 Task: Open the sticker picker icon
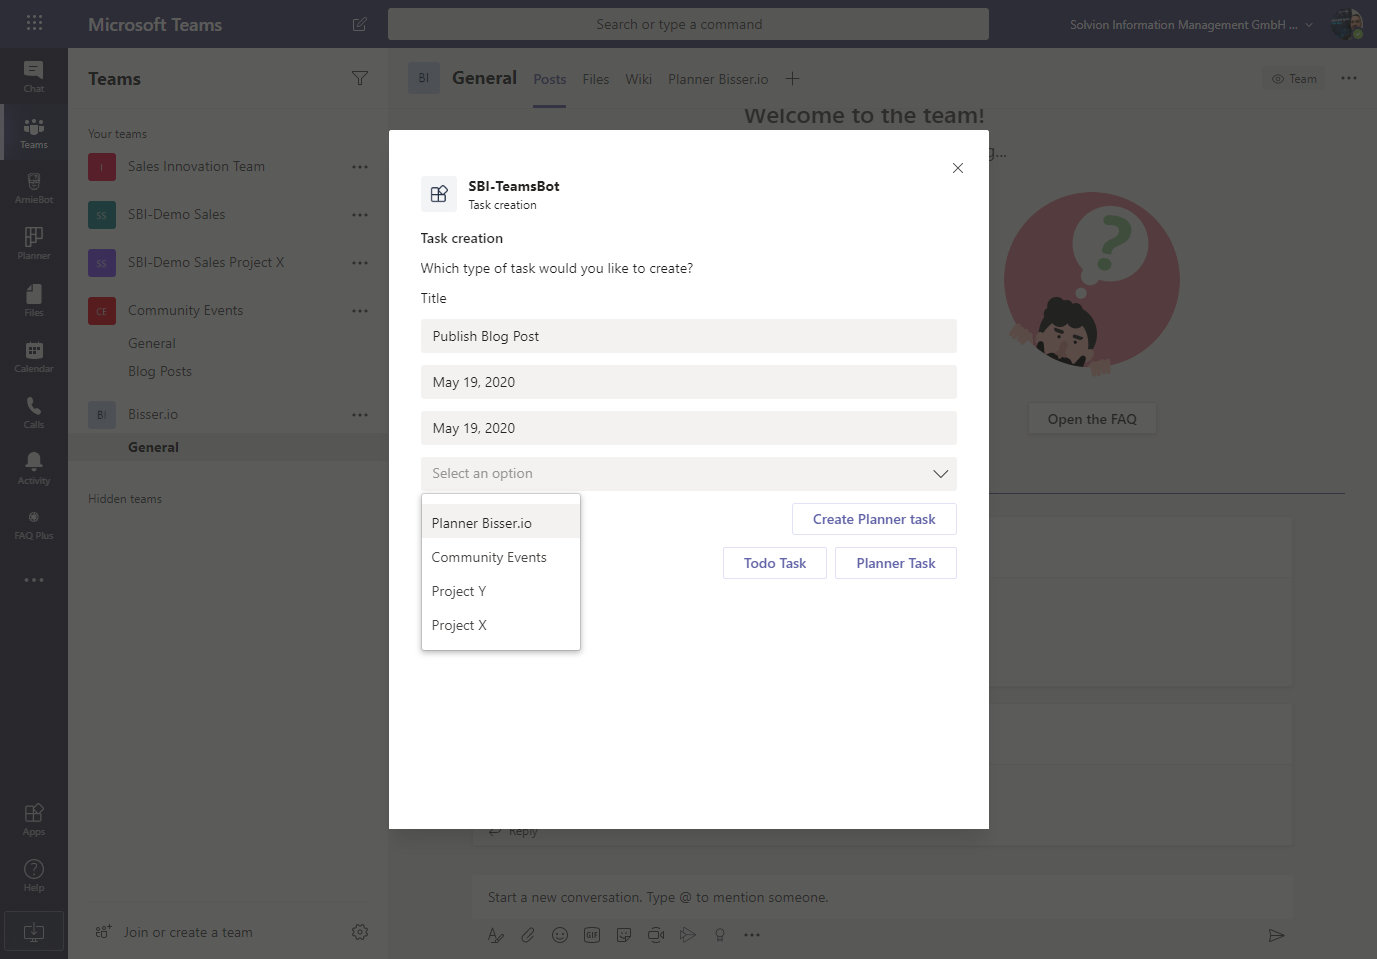(624, 935)
